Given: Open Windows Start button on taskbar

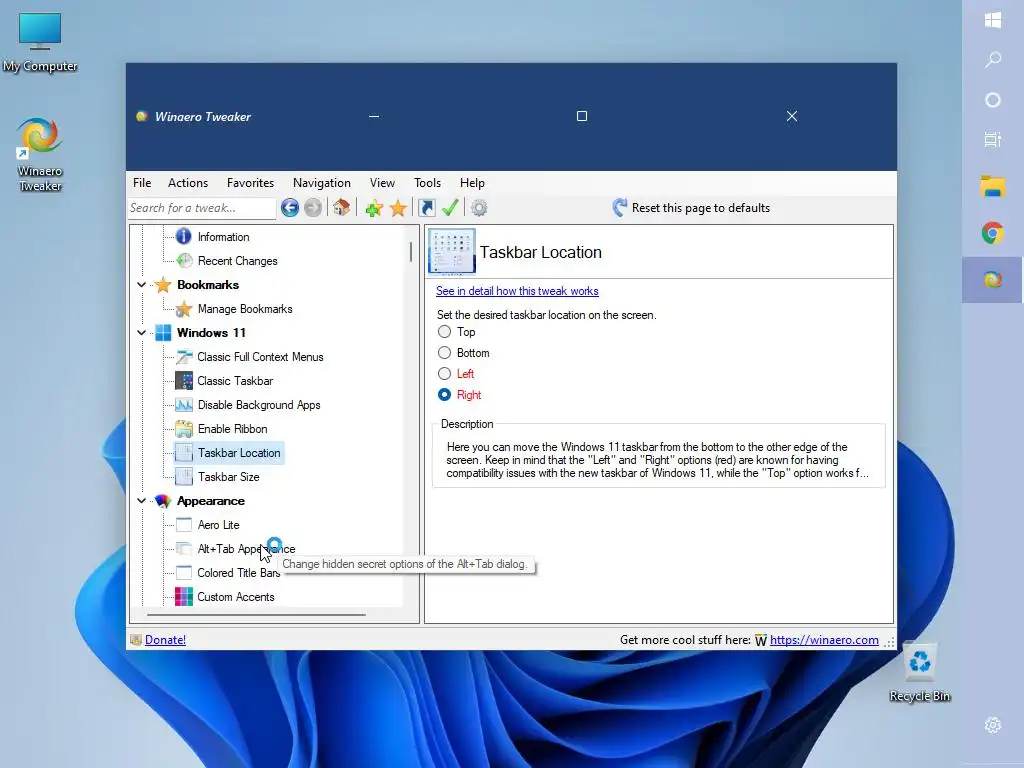Looking at the screenshot, I should 993,20.
